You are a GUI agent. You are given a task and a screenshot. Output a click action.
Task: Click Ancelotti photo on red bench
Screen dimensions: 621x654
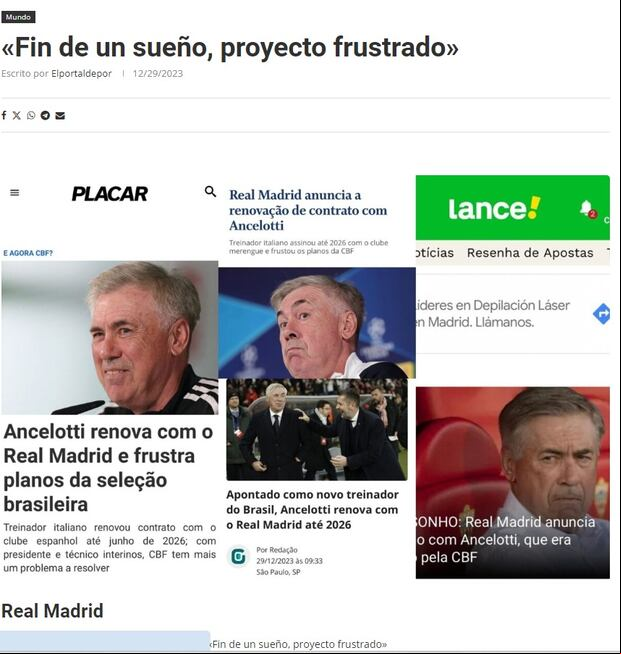click(513, 482)
